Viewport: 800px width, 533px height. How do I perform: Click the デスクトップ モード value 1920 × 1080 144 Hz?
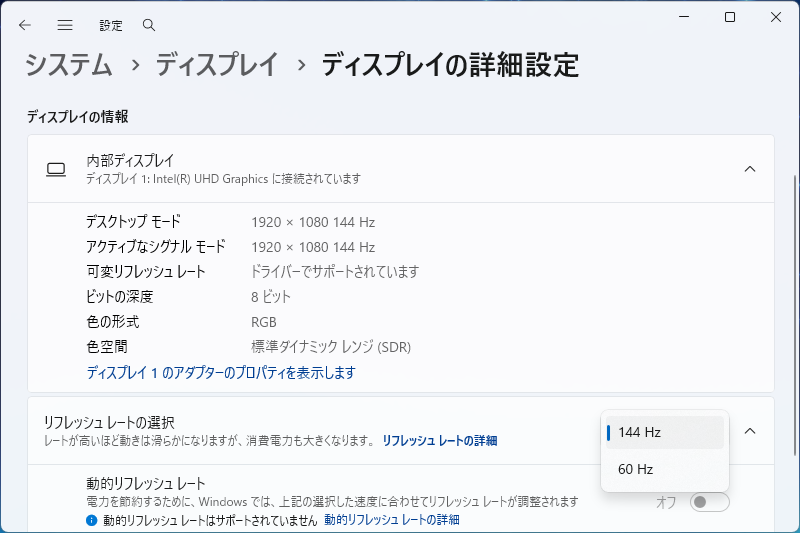pos(313,222)
